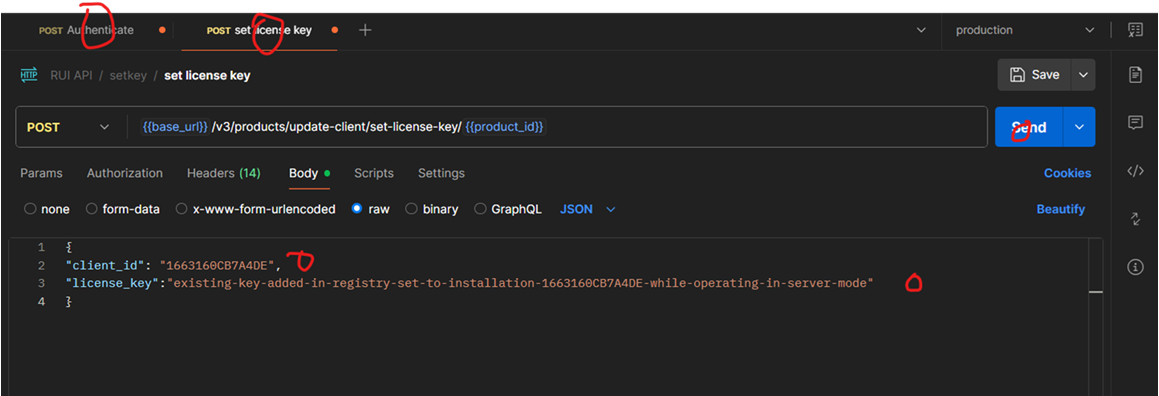Select the raw body type
Screen dimensions: 1159x396
click(x=370, y=209)
